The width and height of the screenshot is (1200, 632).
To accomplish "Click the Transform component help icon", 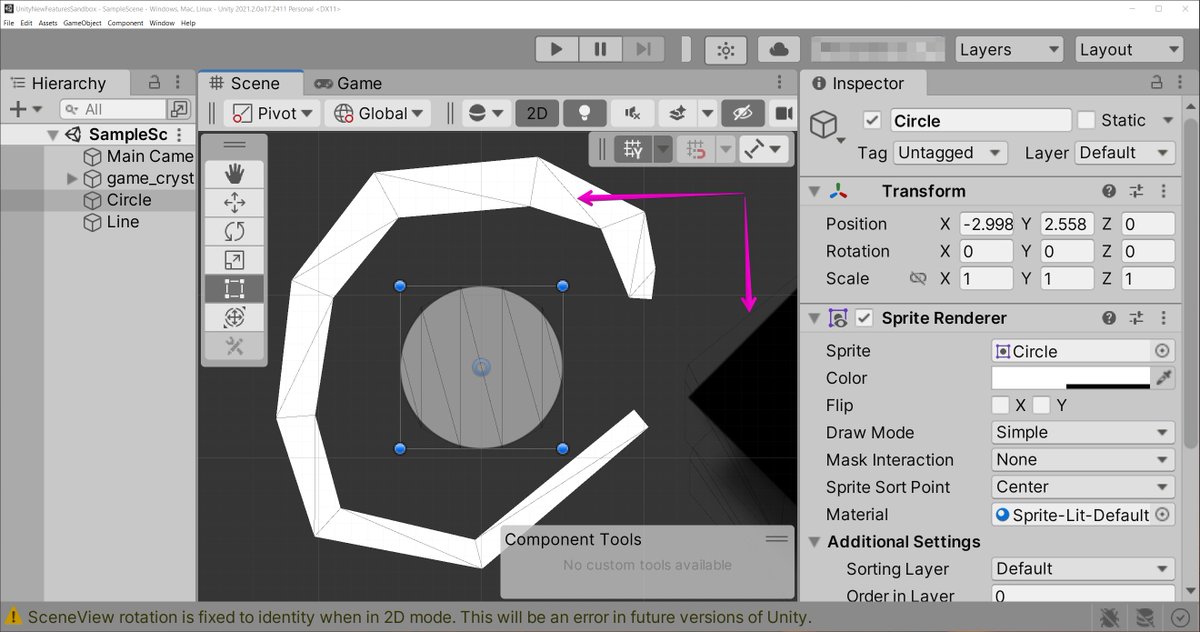I will 1108,190.
